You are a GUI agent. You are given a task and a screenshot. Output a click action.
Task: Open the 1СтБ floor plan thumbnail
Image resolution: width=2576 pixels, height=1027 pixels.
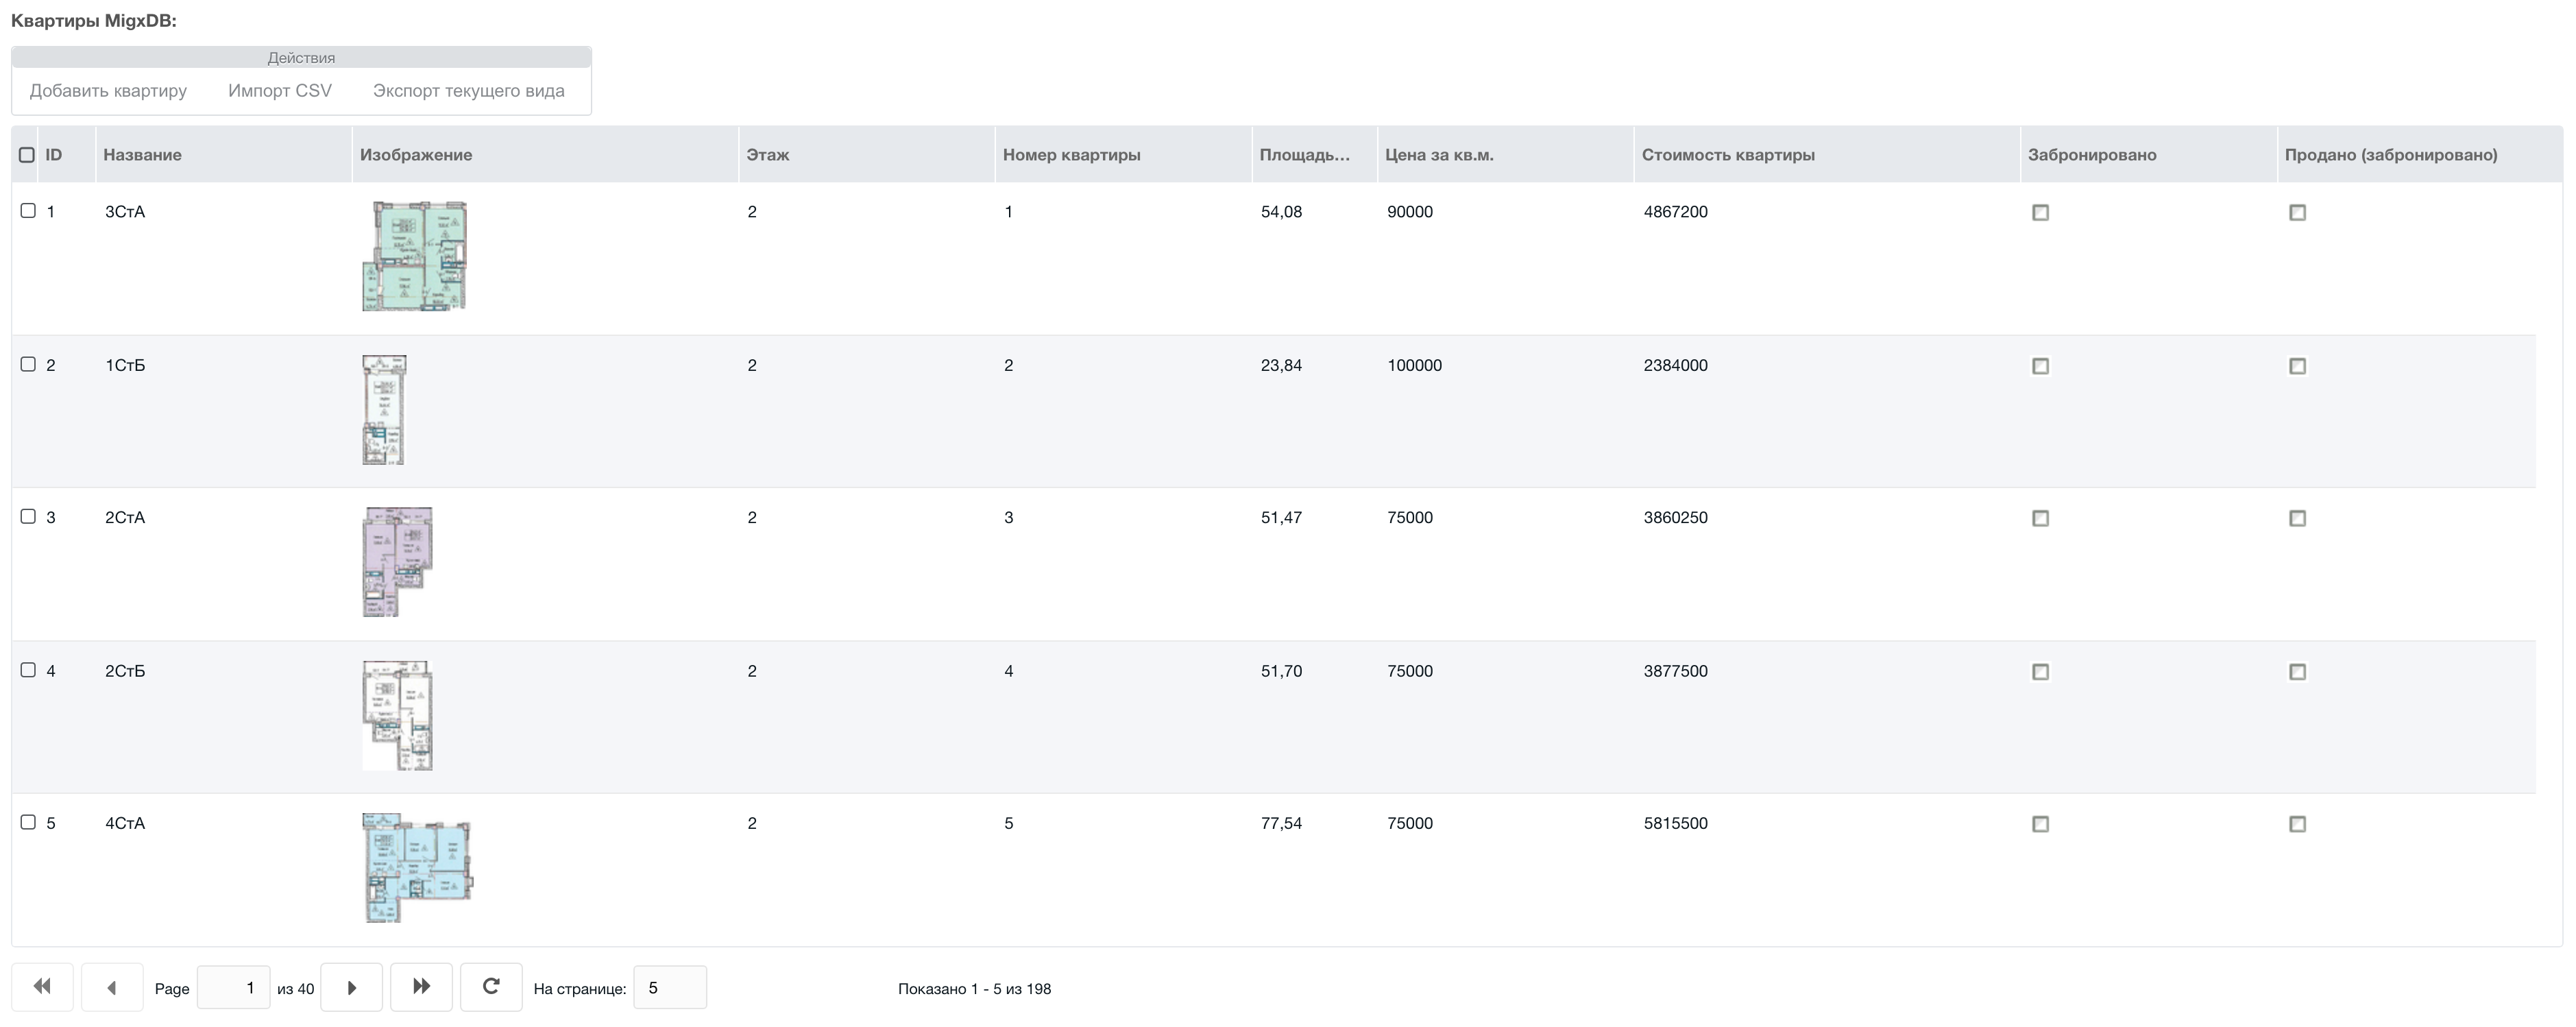[384, 409]
